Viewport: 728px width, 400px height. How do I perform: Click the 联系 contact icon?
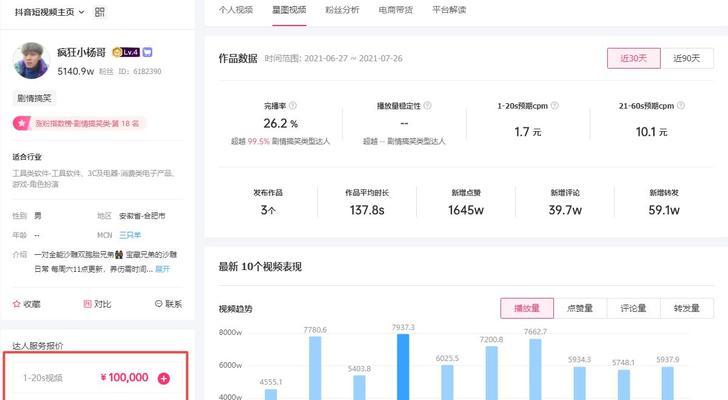159,303
